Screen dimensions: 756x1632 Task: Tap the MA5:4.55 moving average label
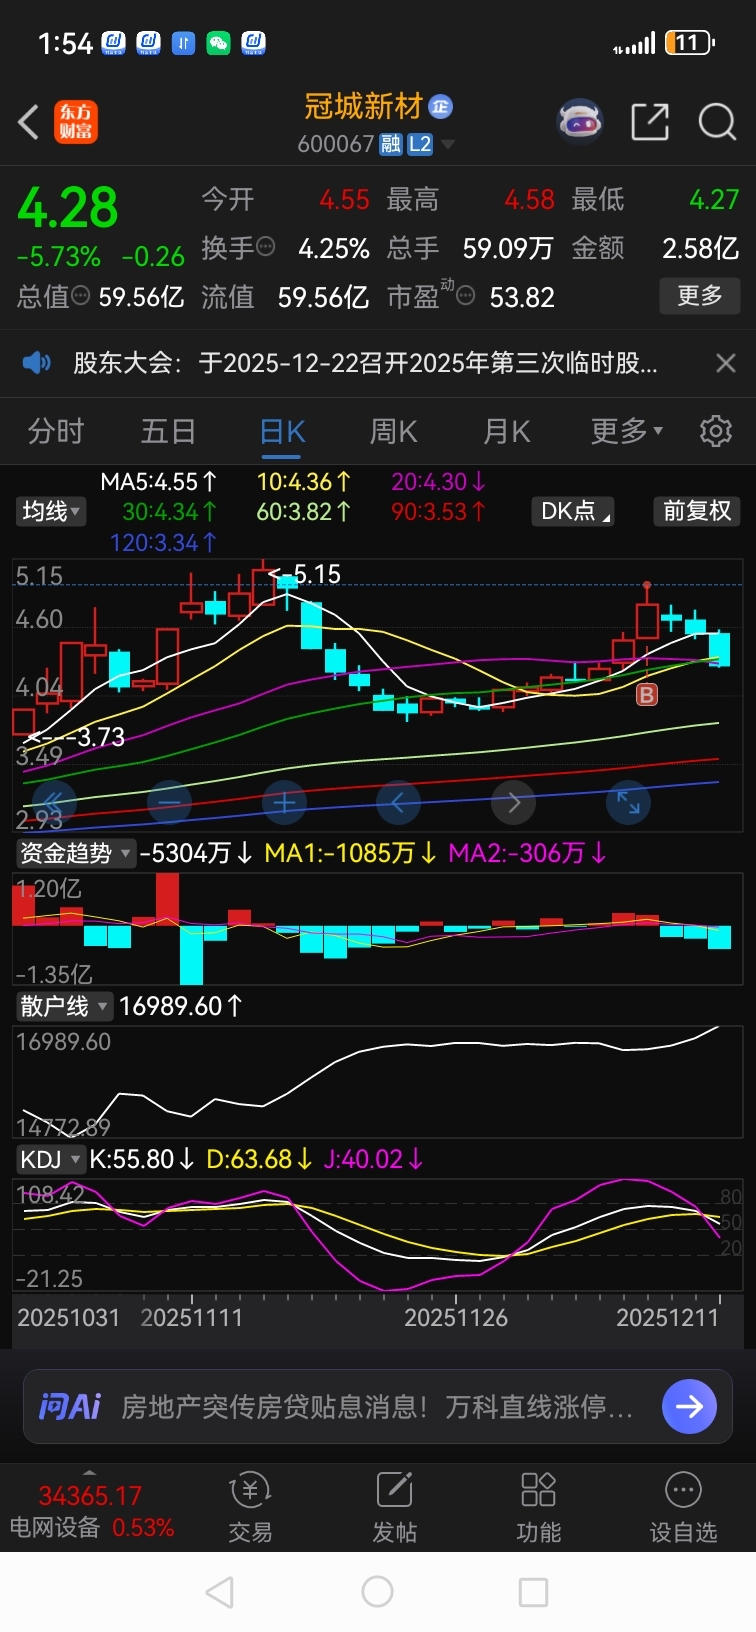click(x=159, y=481)
